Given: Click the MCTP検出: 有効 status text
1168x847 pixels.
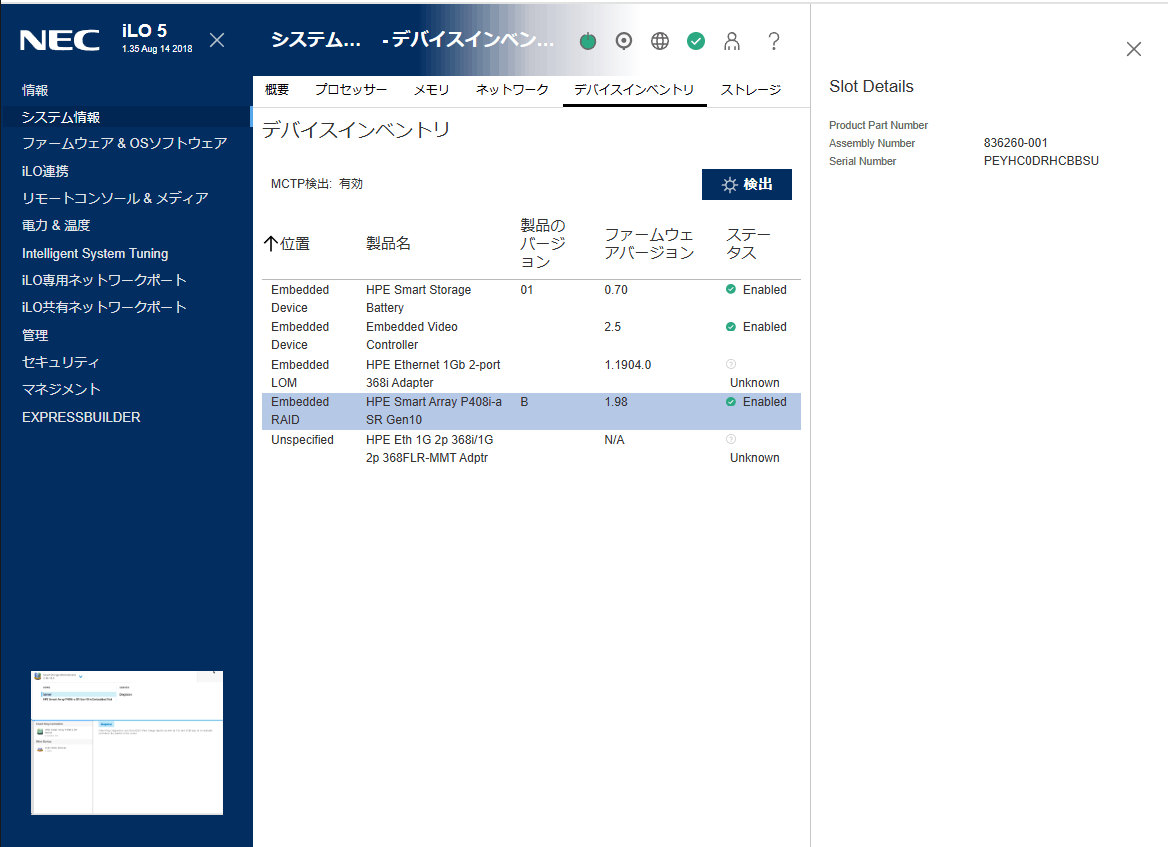Looking at the screenshot, I should (x=317, y=184).
